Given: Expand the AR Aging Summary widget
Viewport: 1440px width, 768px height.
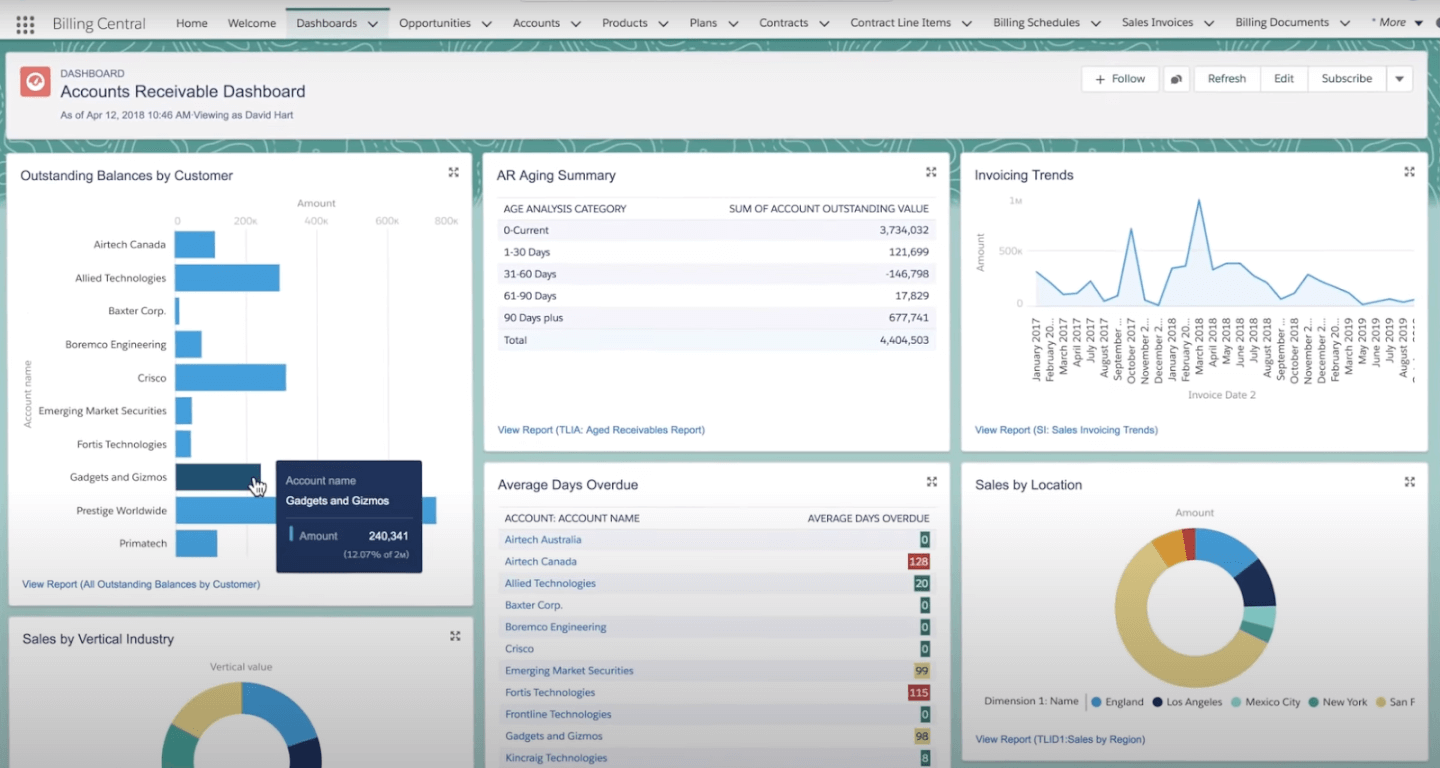Looking at the screenshot, I should point(931,172).
